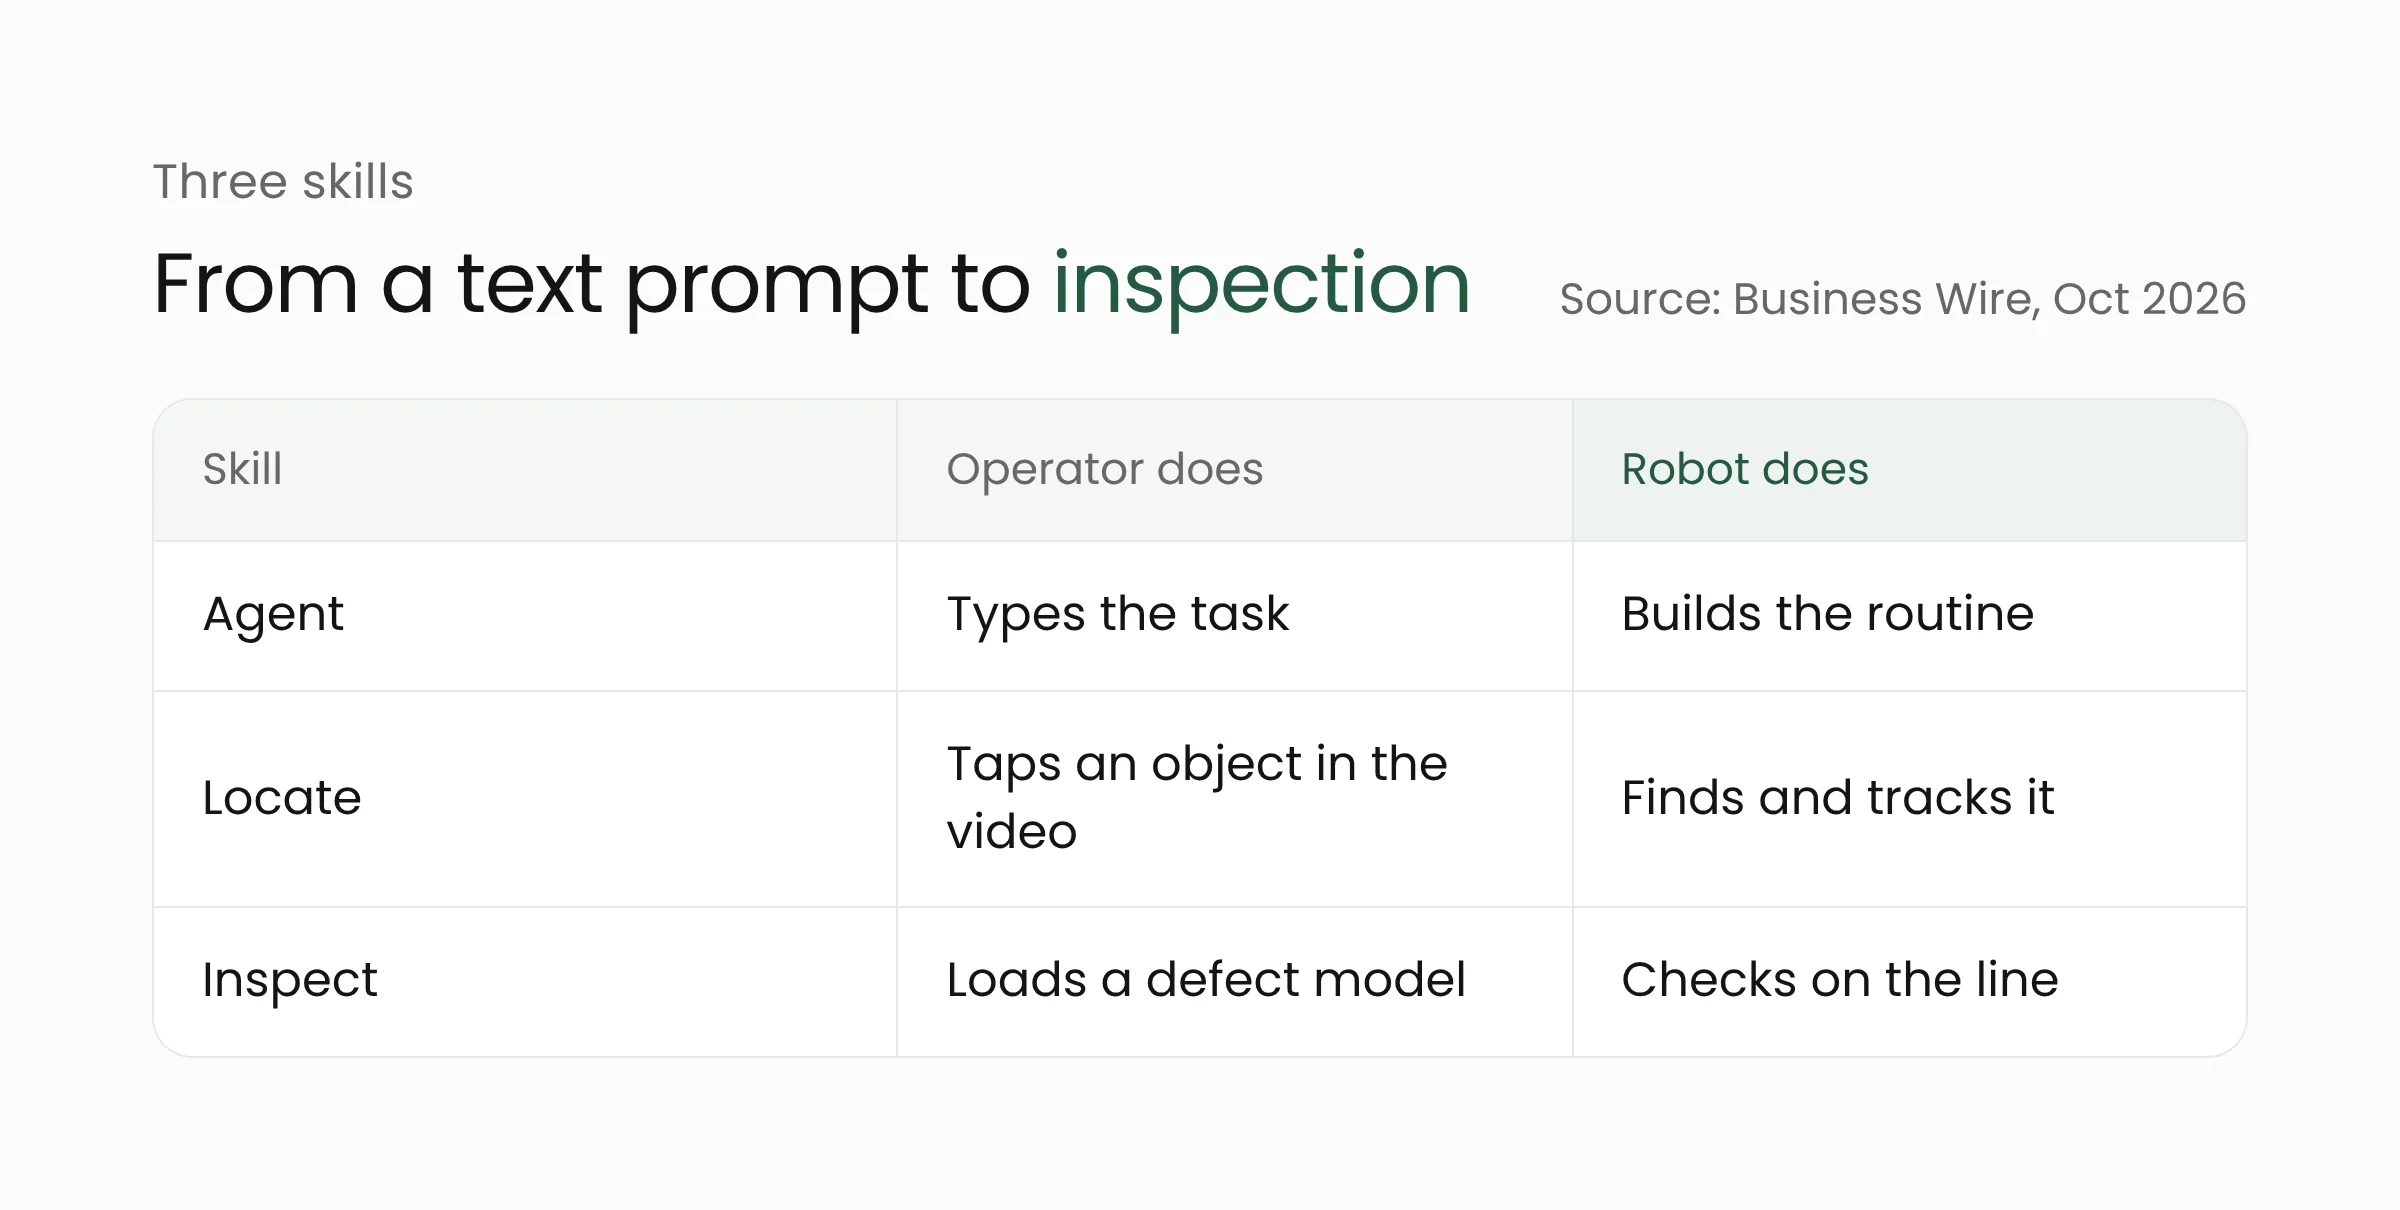2400x1210 pixels.
Task: Click the 'Checks on the line' cell
Action: (x=1910, y=982)
